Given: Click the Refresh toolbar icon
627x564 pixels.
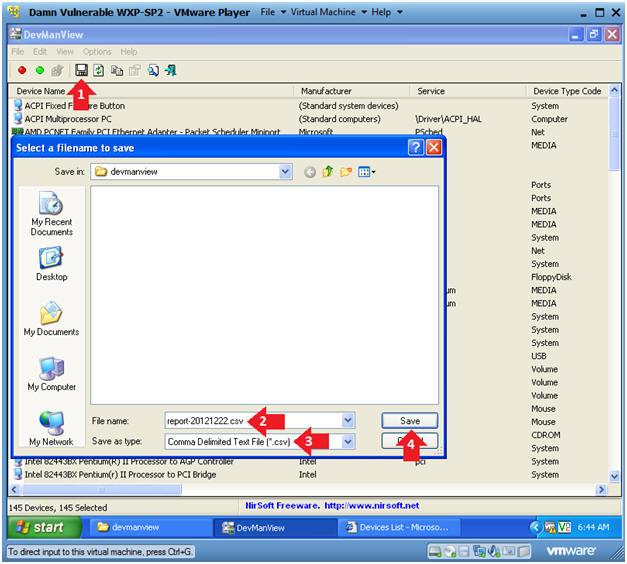Looking at the screenshot, I should [99, 71].
